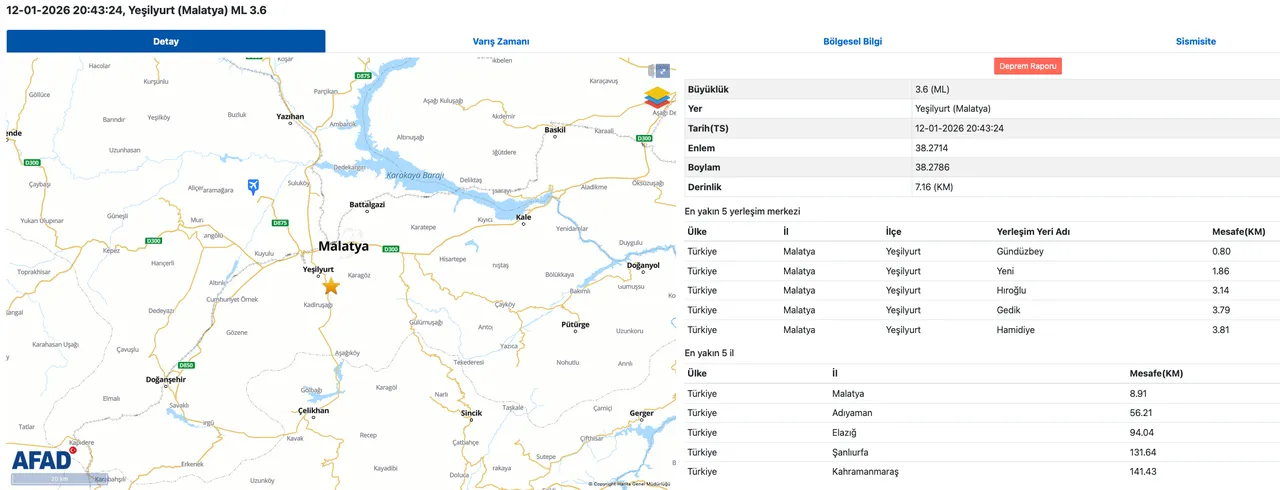This screenshot has width=1280, height=490.
Task: Click the Deprem Raporu button
Action: pos(1028,66)
